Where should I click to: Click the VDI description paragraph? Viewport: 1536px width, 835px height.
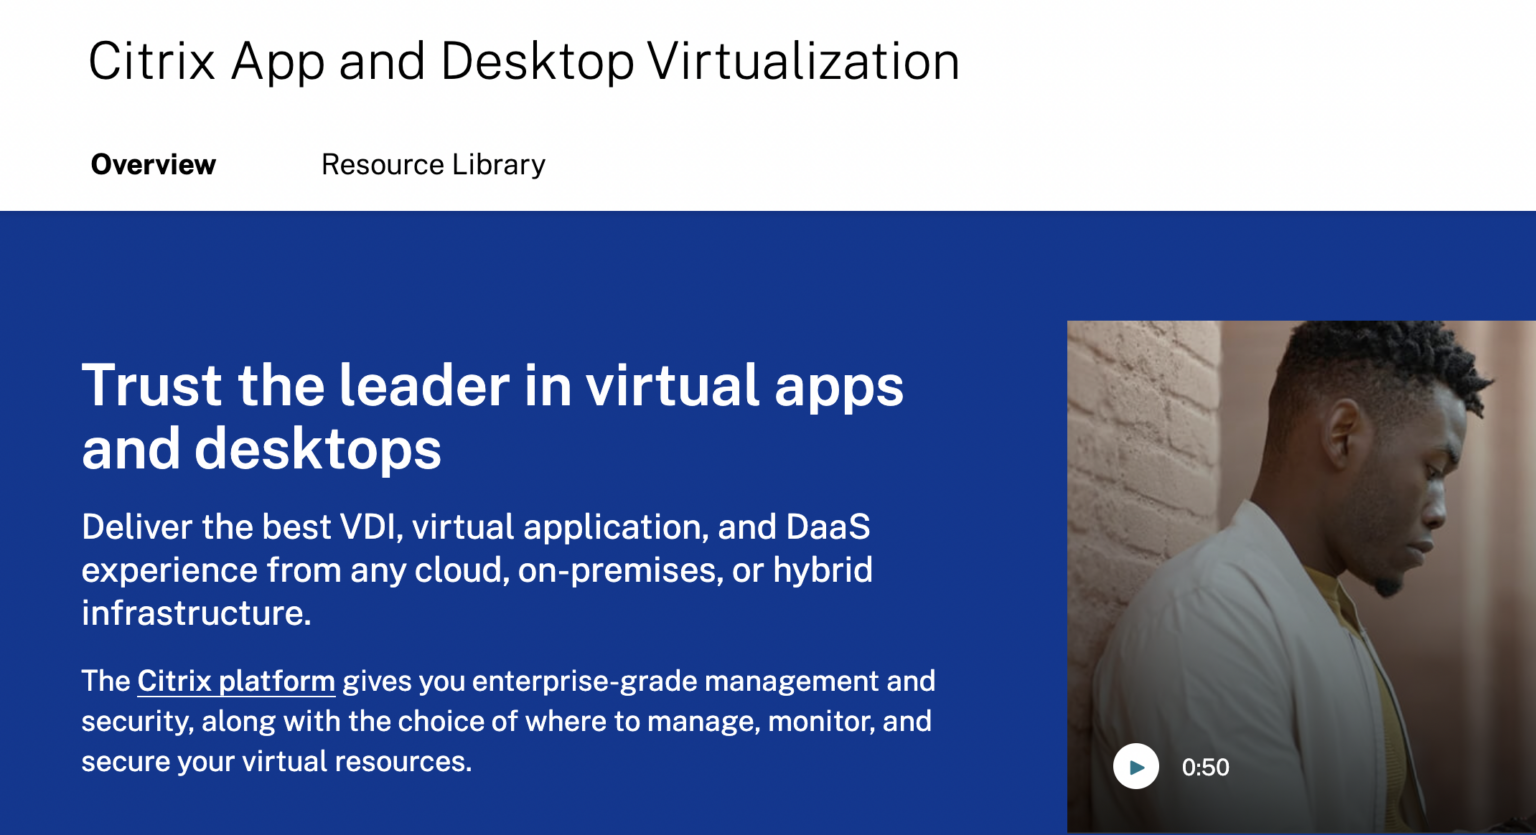(x=477, y=569)
